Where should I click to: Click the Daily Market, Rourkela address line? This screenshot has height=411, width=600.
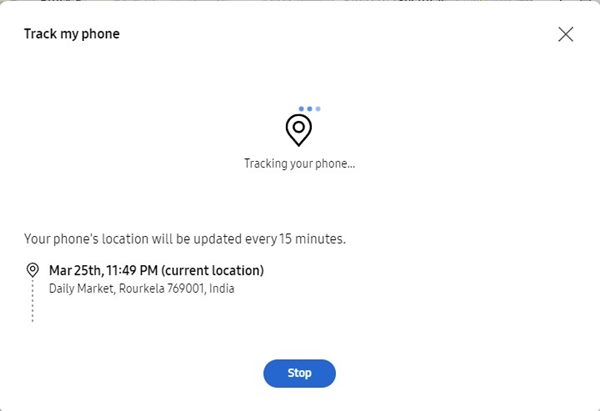point(142,288)
